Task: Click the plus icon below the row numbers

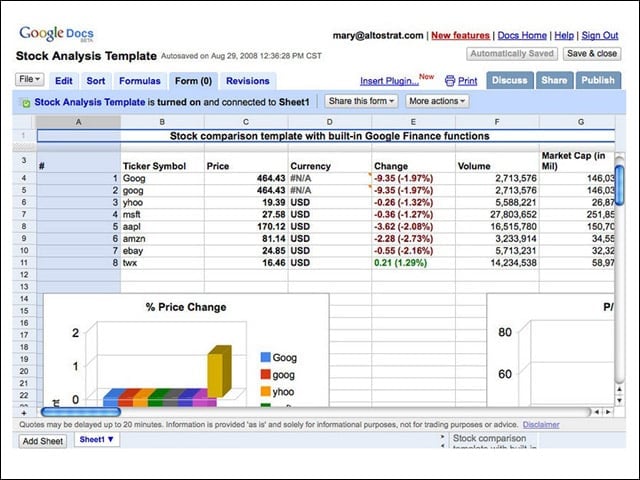Action: click(x=24, y=413)
